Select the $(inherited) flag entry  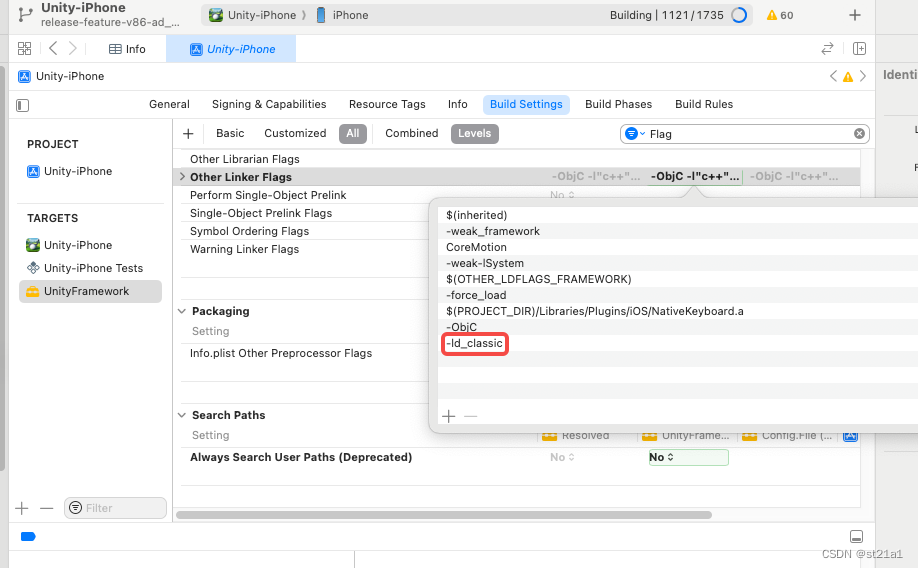tap(477, 215)
